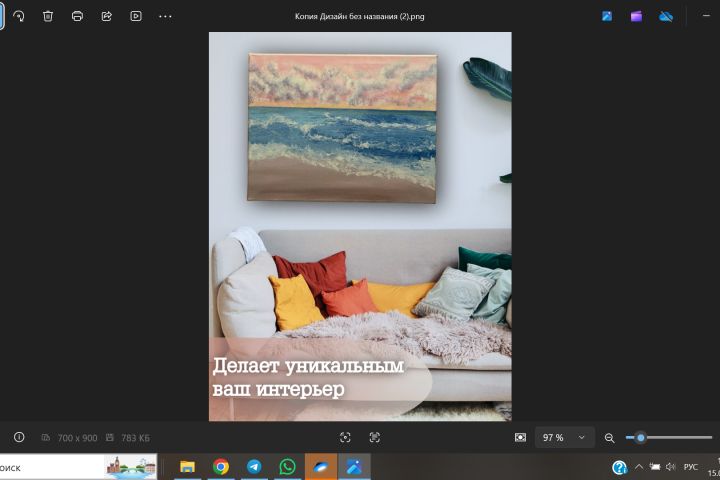
Task: Expand hidden system tray icons chevron
Action: 639,467
